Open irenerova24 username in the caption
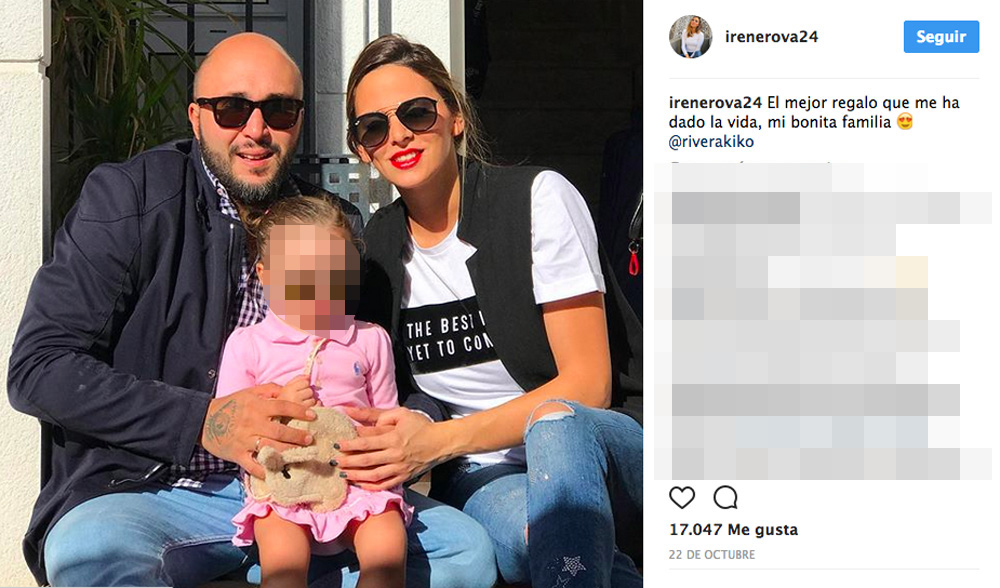Viewport: 1000px width, 588px height. [715, 103]
